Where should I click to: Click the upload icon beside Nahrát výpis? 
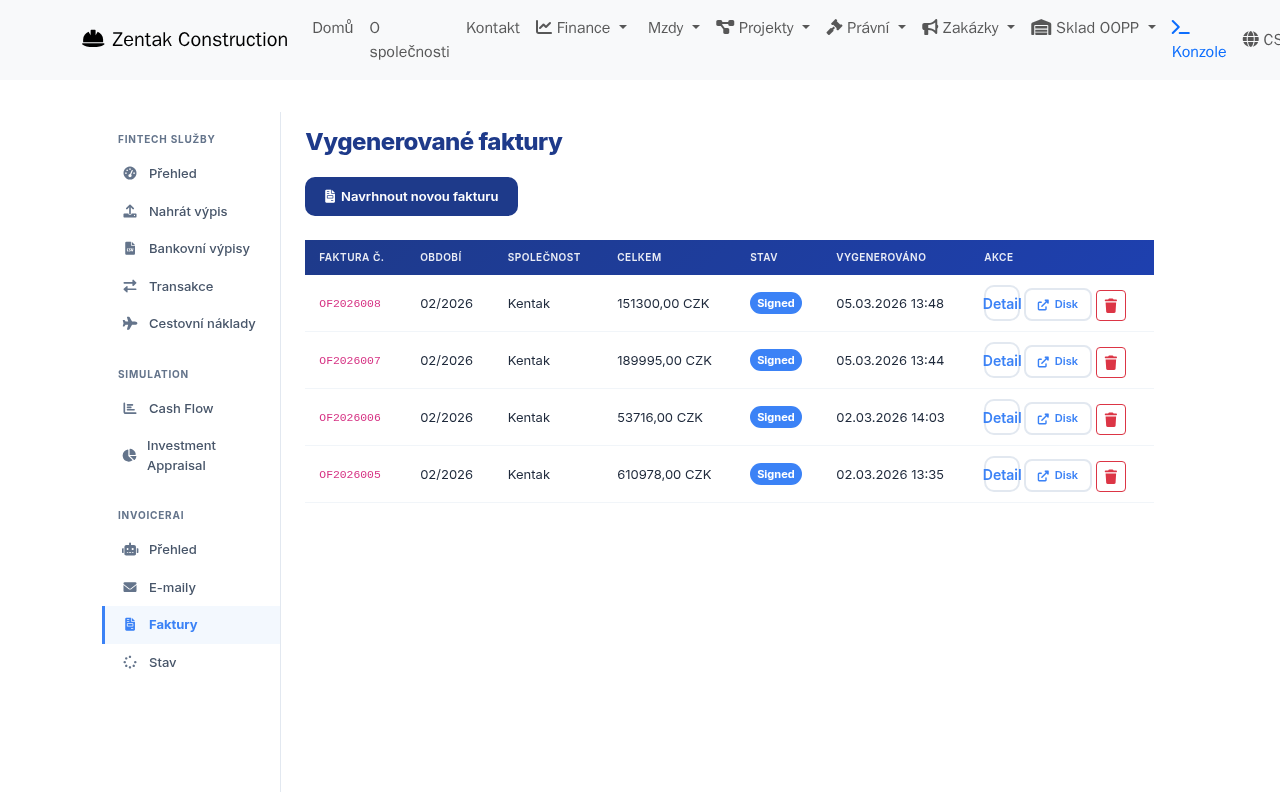coord(129,211)
